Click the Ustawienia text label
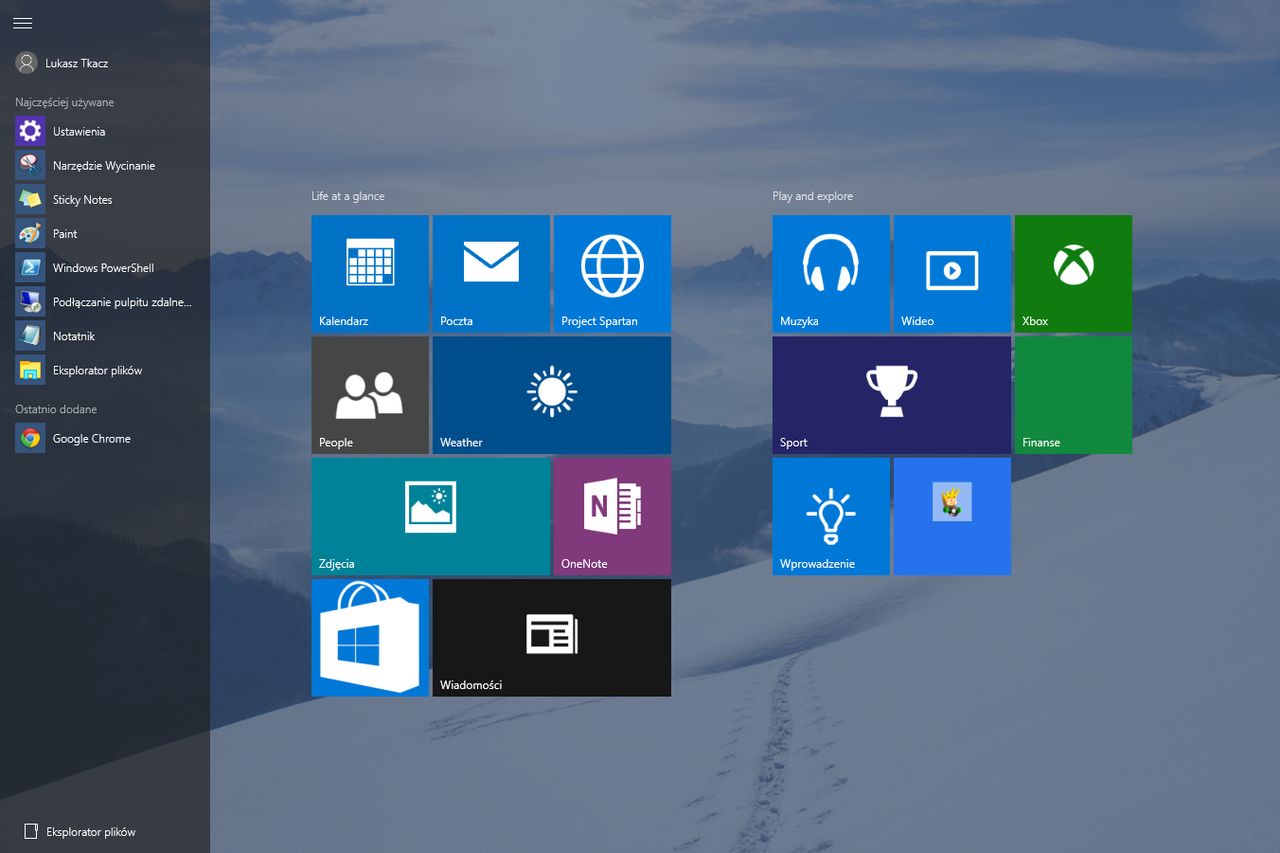Image resolution: width=1280 pixels, height=853 pixels. point(79,132)
